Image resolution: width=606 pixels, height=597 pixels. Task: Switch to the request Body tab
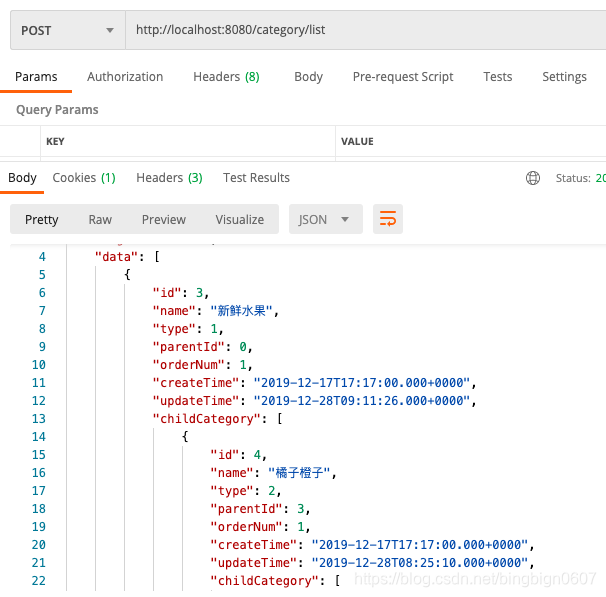(308, 77)
